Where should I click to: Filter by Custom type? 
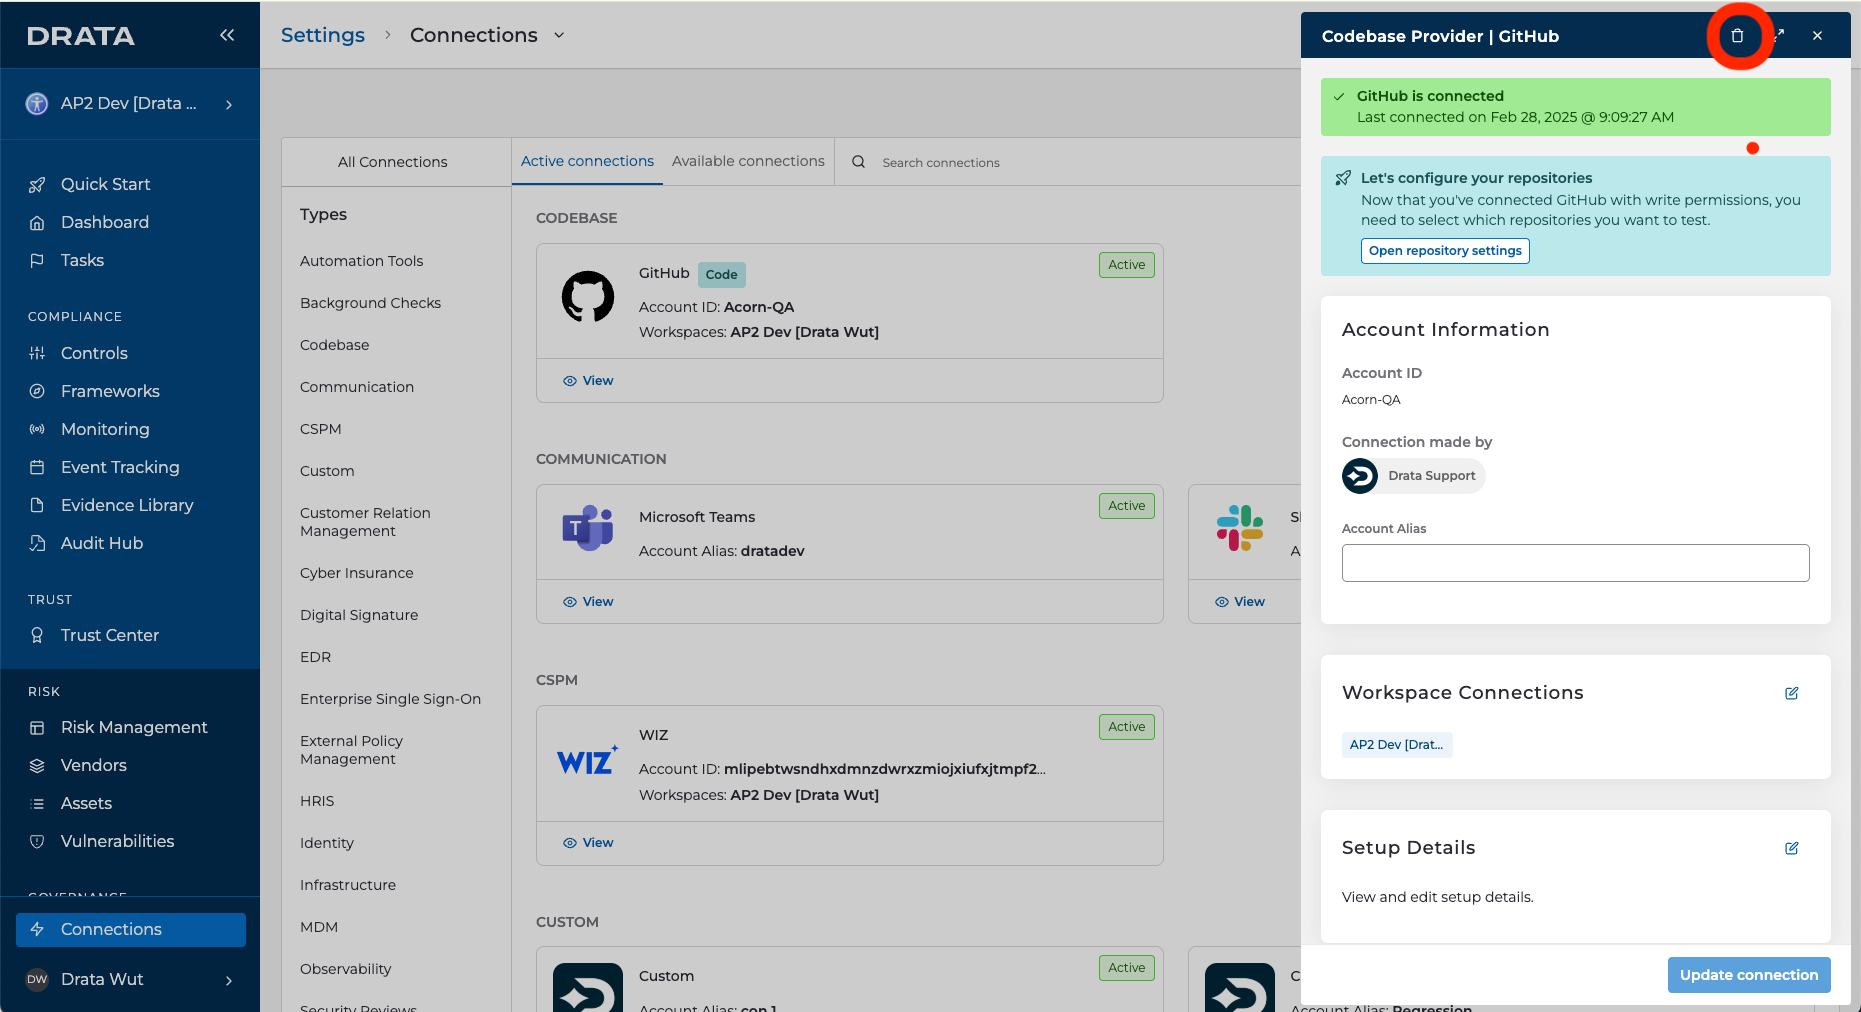pos(327,471)
